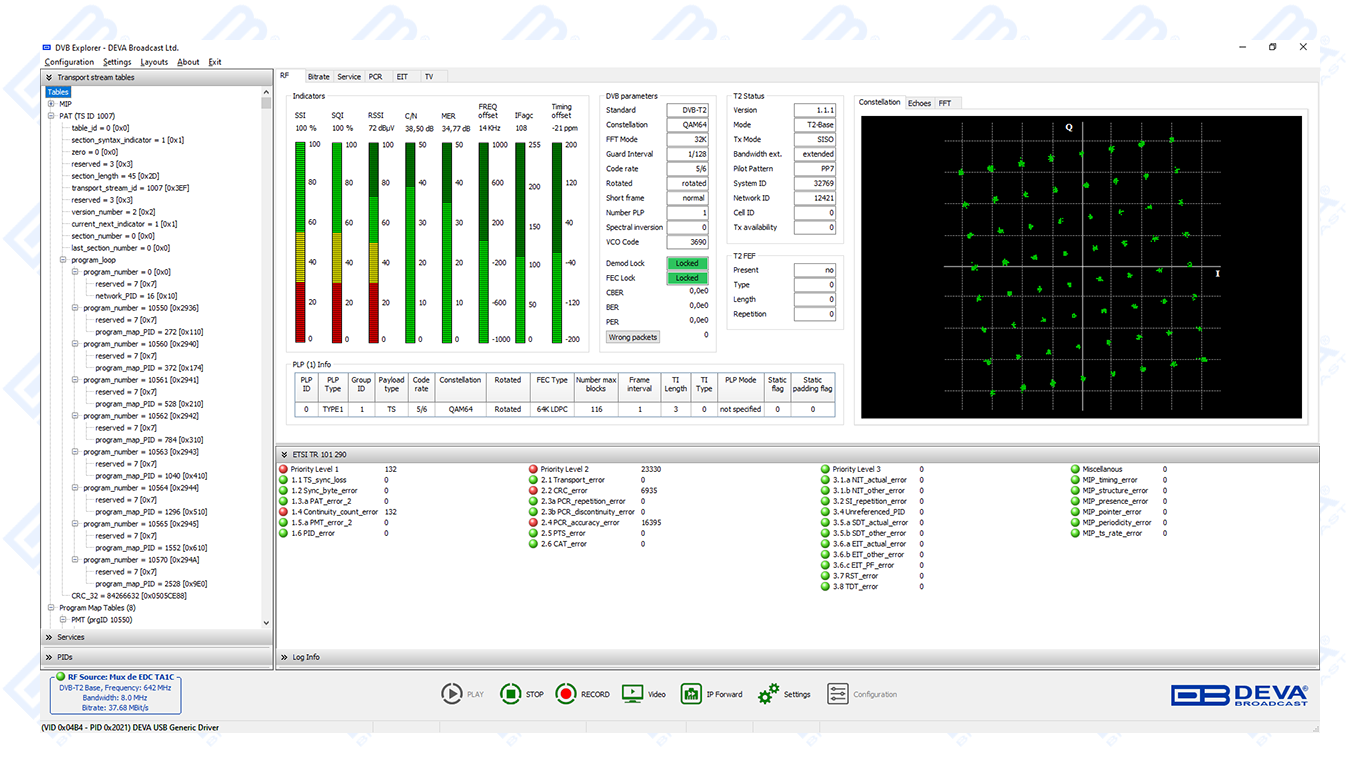Expand the MIP tree node

click(x=51, y=104)
